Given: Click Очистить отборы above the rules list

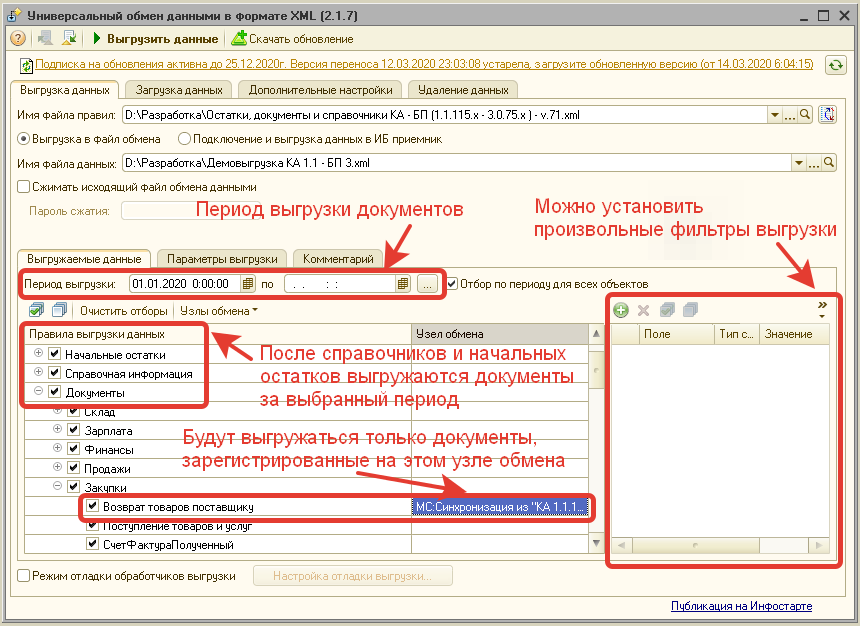Looking at the screenshot, I should 123,311.
